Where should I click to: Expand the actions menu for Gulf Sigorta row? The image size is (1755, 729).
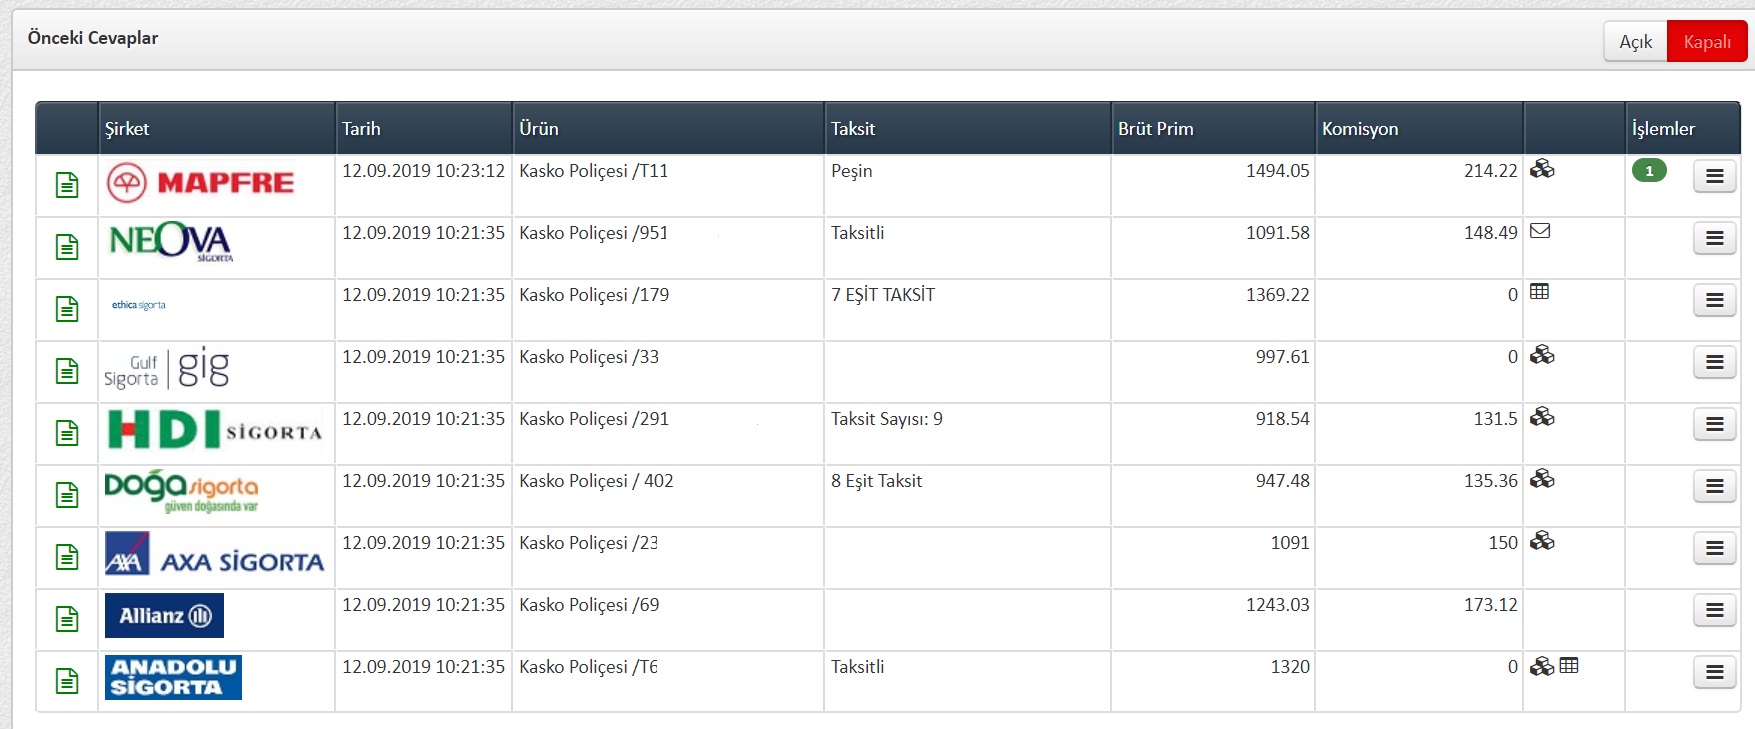click(1714, 362)
